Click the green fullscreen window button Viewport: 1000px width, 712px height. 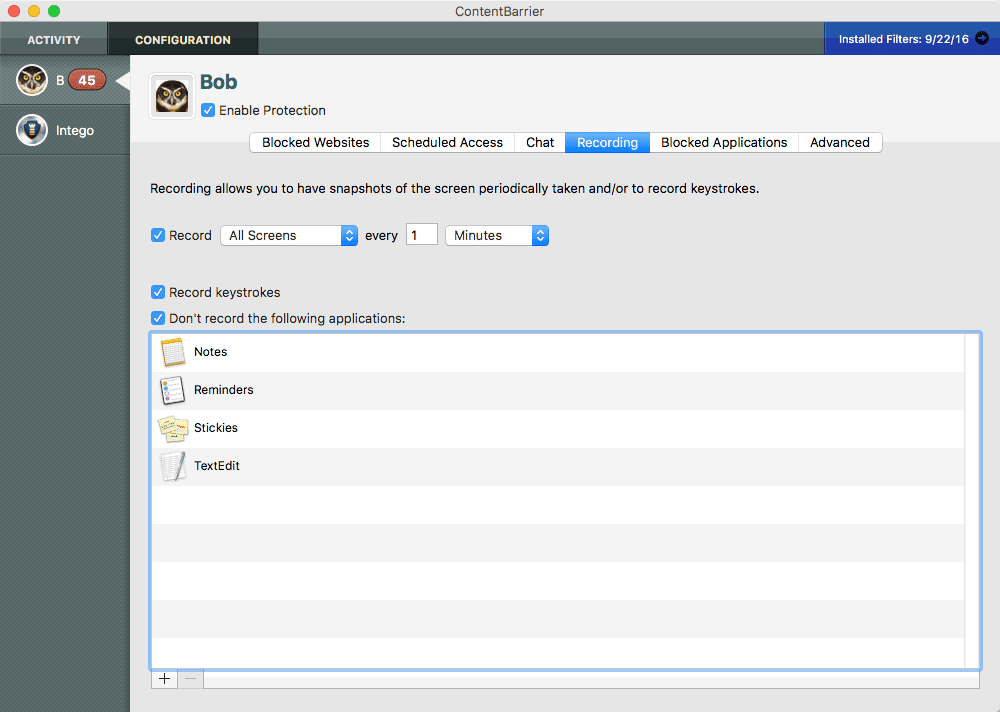point(54,11)
